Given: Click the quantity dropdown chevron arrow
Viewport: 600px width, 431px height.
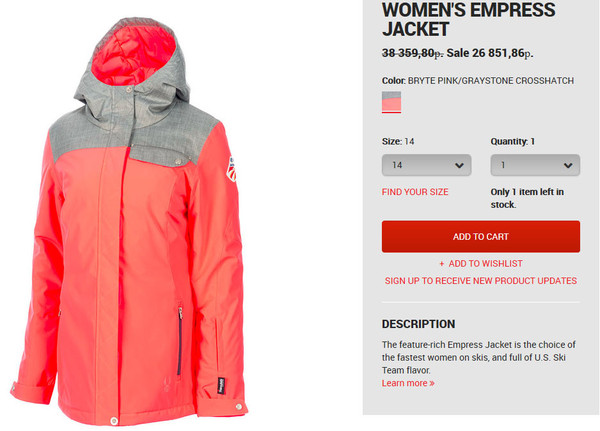Looking at the screenshot, I should (x=568, y=166).
